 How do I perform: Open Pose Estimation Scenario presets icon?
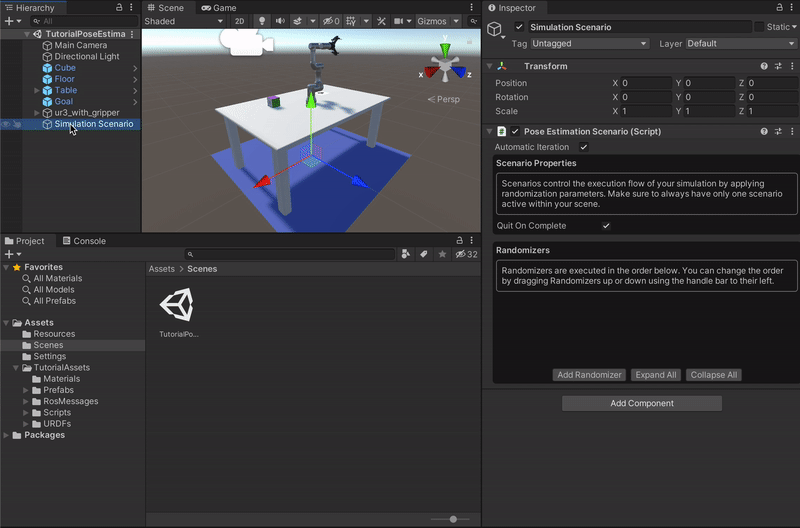coord(778,131)
